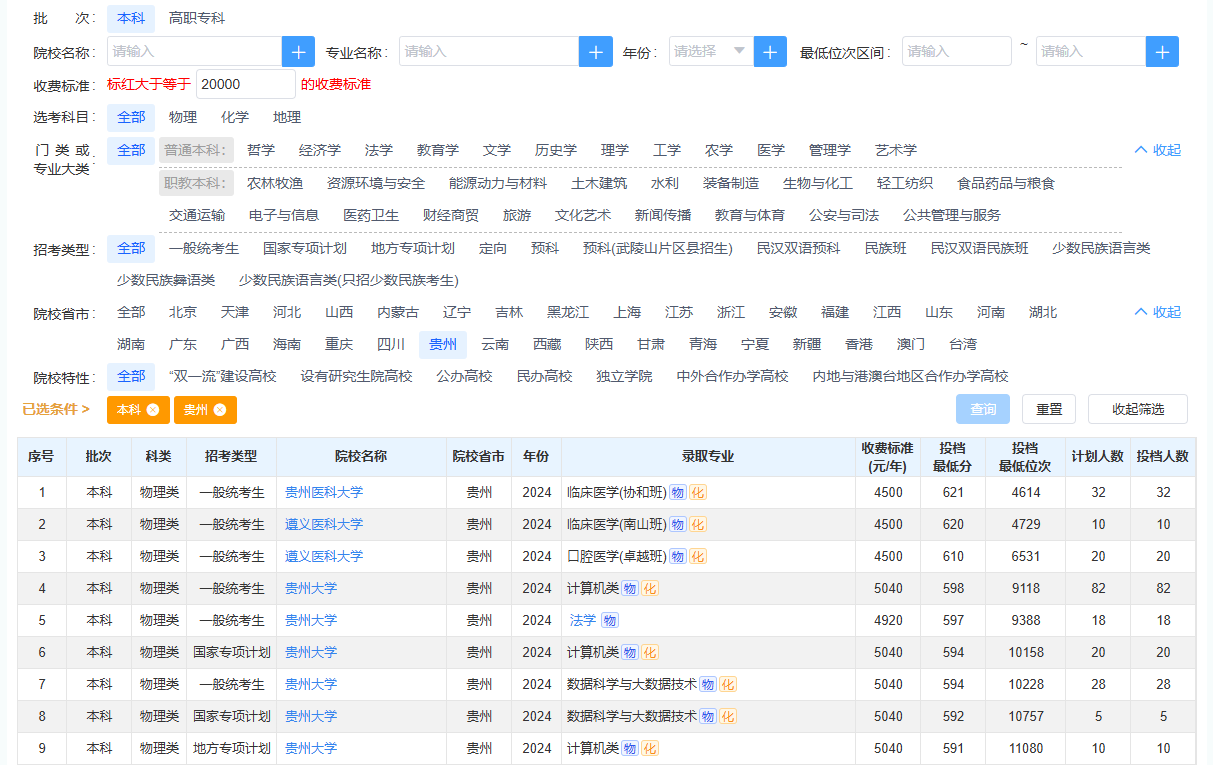
Task: Click the 物 icon next to 法学 major
Action: tap(611, 620)
